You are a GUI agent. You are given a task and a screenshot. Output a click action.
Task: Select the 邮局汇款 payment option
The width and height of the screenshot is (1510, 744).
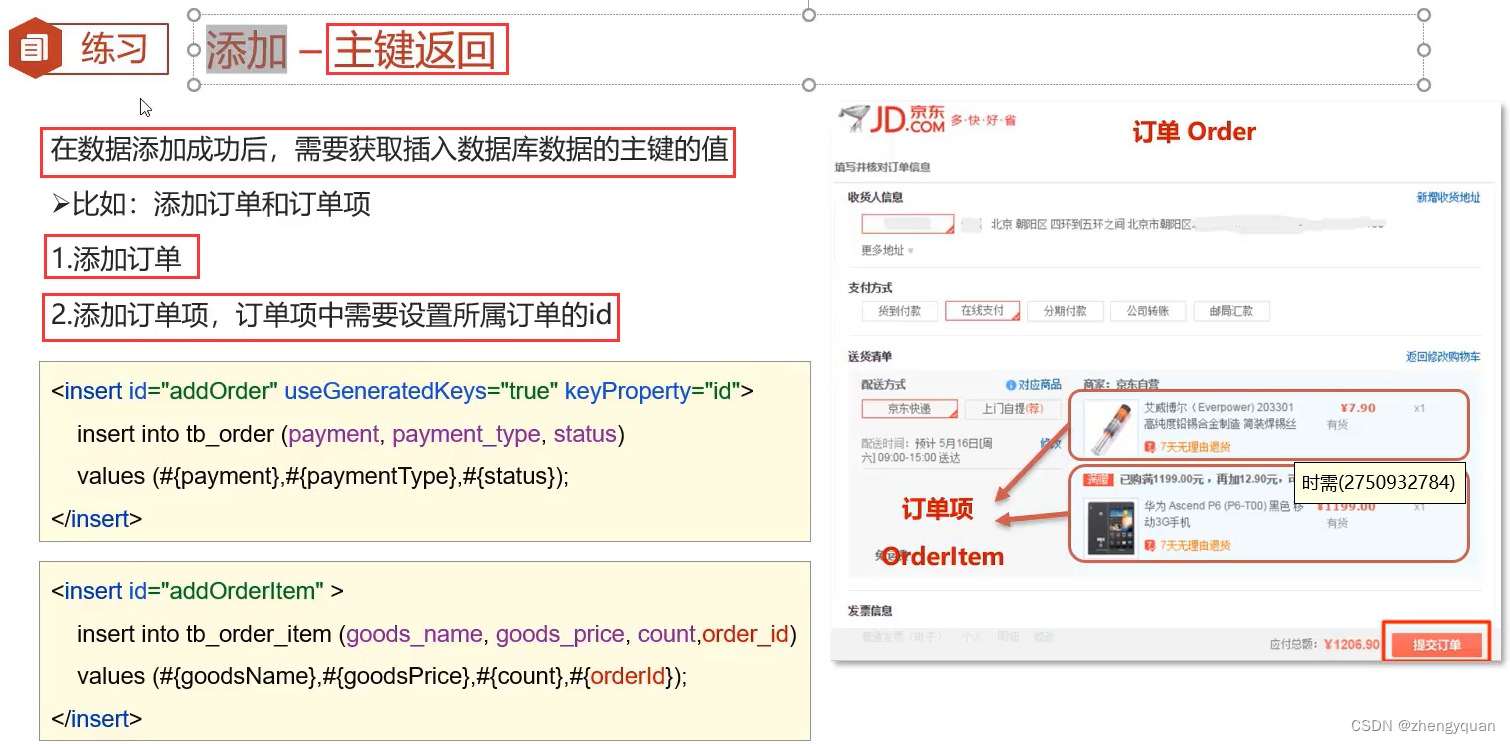coord(1231,311)
